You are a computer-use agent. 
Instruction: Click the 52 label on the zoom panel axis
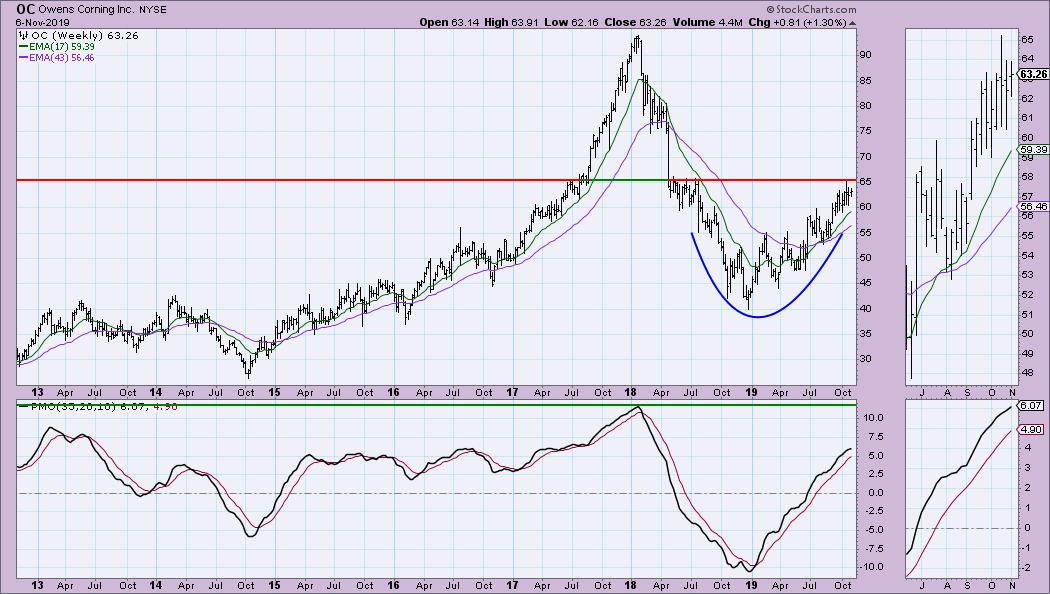pyautogui.click(x=1027, y=295)
